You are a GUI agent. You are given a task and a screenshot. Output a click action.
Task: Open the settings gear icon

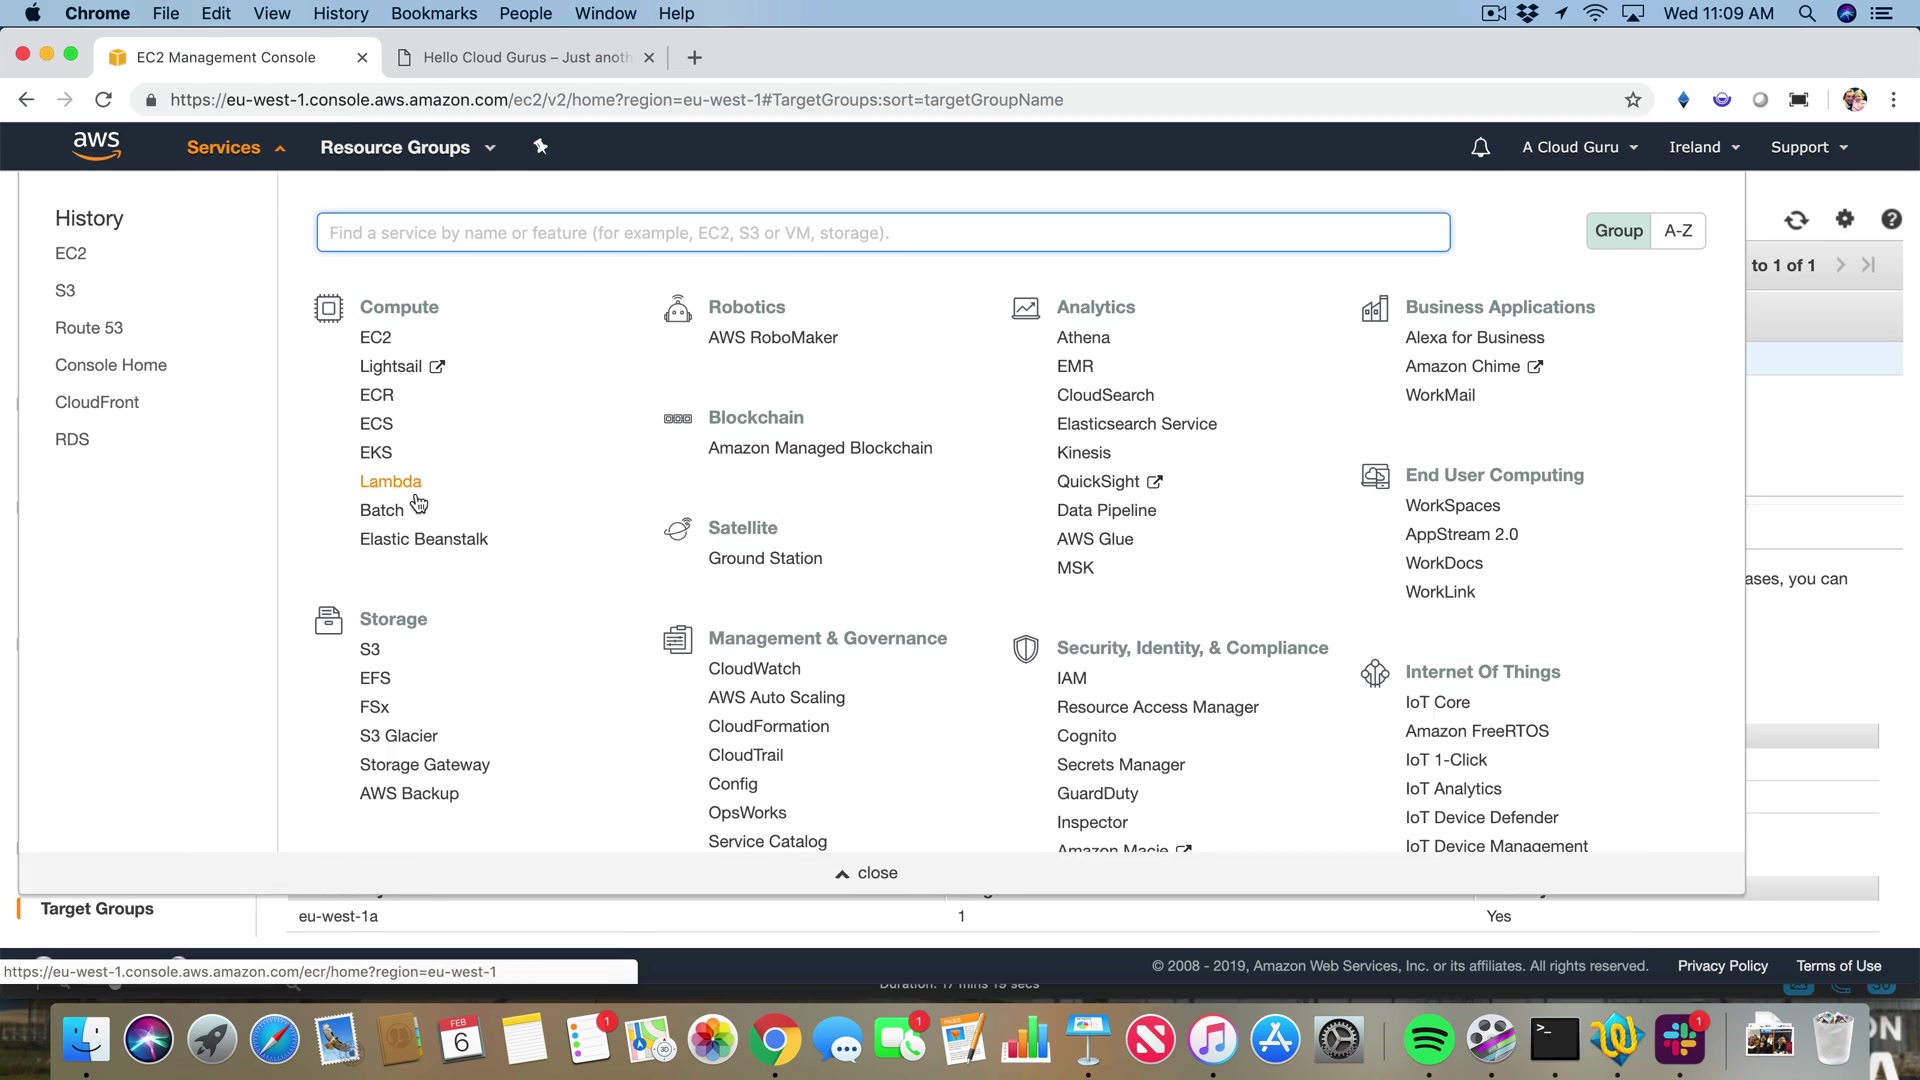click(1844, 219)
